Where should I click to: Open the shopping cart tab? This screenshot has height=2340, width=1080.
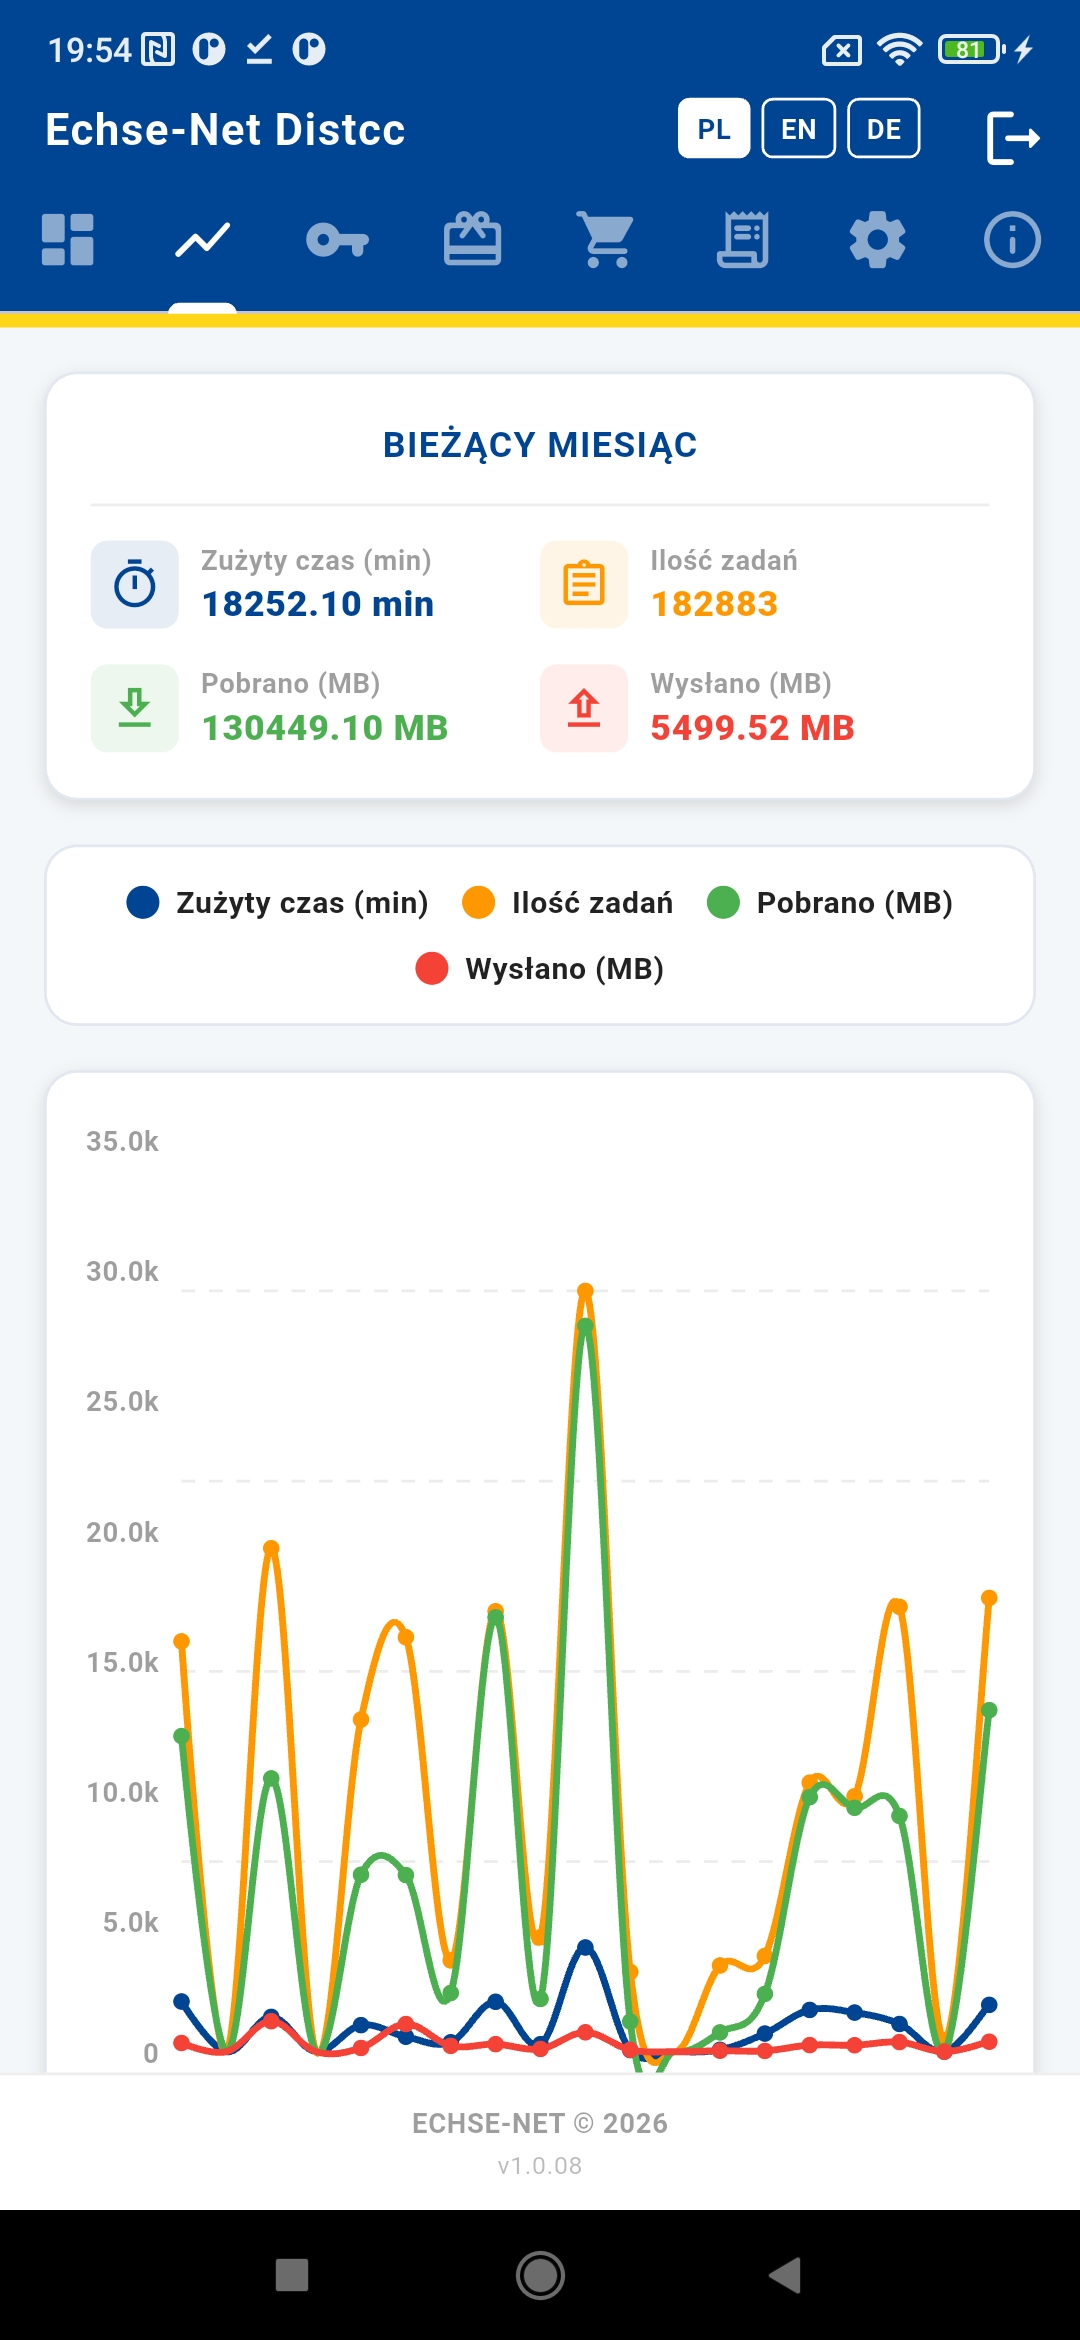click(x=607, y=240)
